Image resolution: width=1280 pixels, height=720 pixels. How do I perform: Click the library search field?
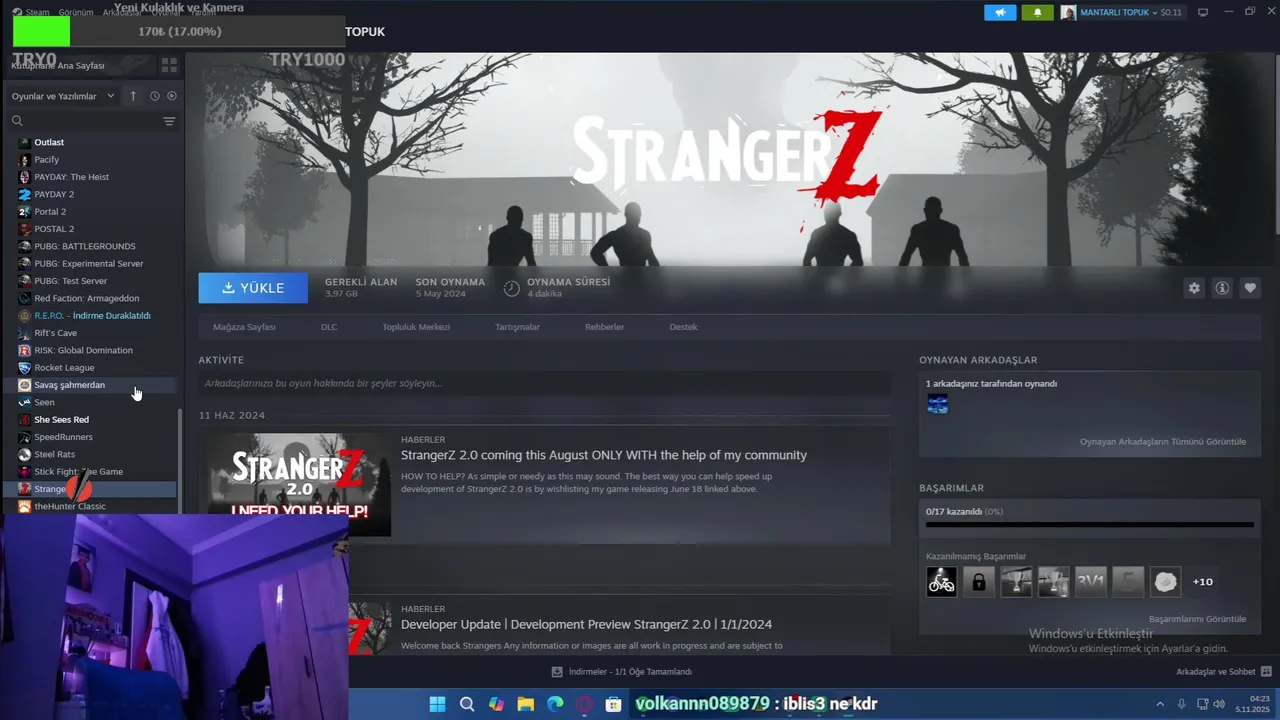[x=85, y=121]
